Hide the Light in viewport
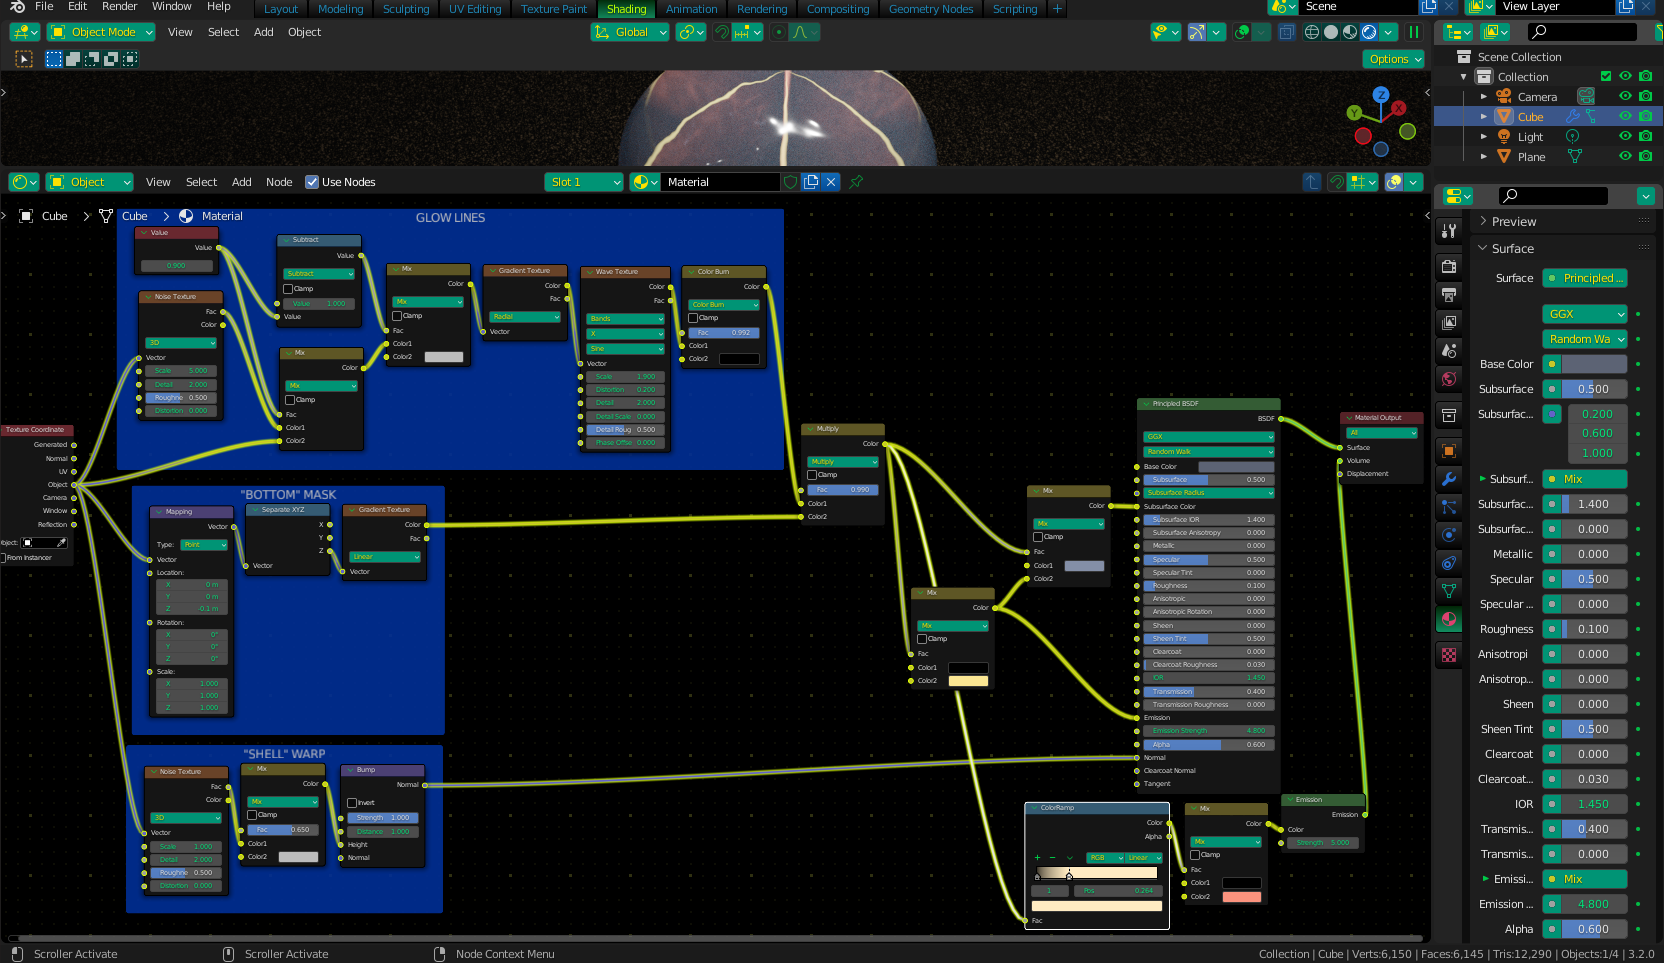The image size is (1664, 963). (x=1625, y=137)
